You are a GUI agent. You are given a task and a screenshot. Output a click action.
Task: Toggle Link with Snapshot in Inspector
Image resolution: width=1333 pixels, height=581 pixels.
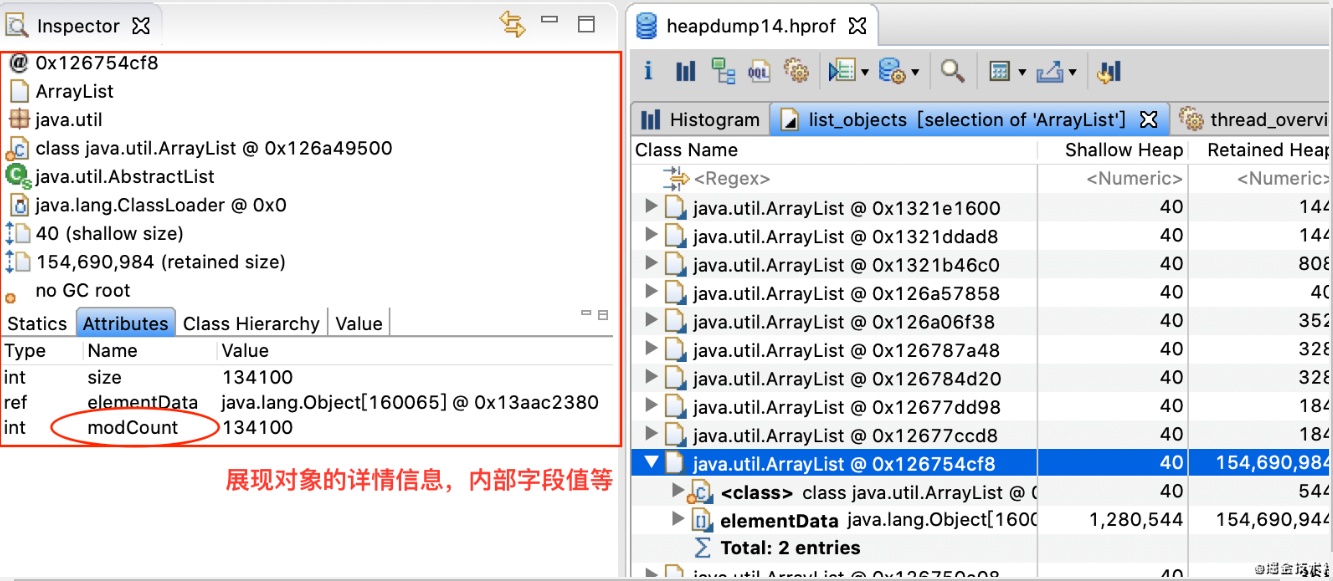pyautogui.click(x=513, y=25)
